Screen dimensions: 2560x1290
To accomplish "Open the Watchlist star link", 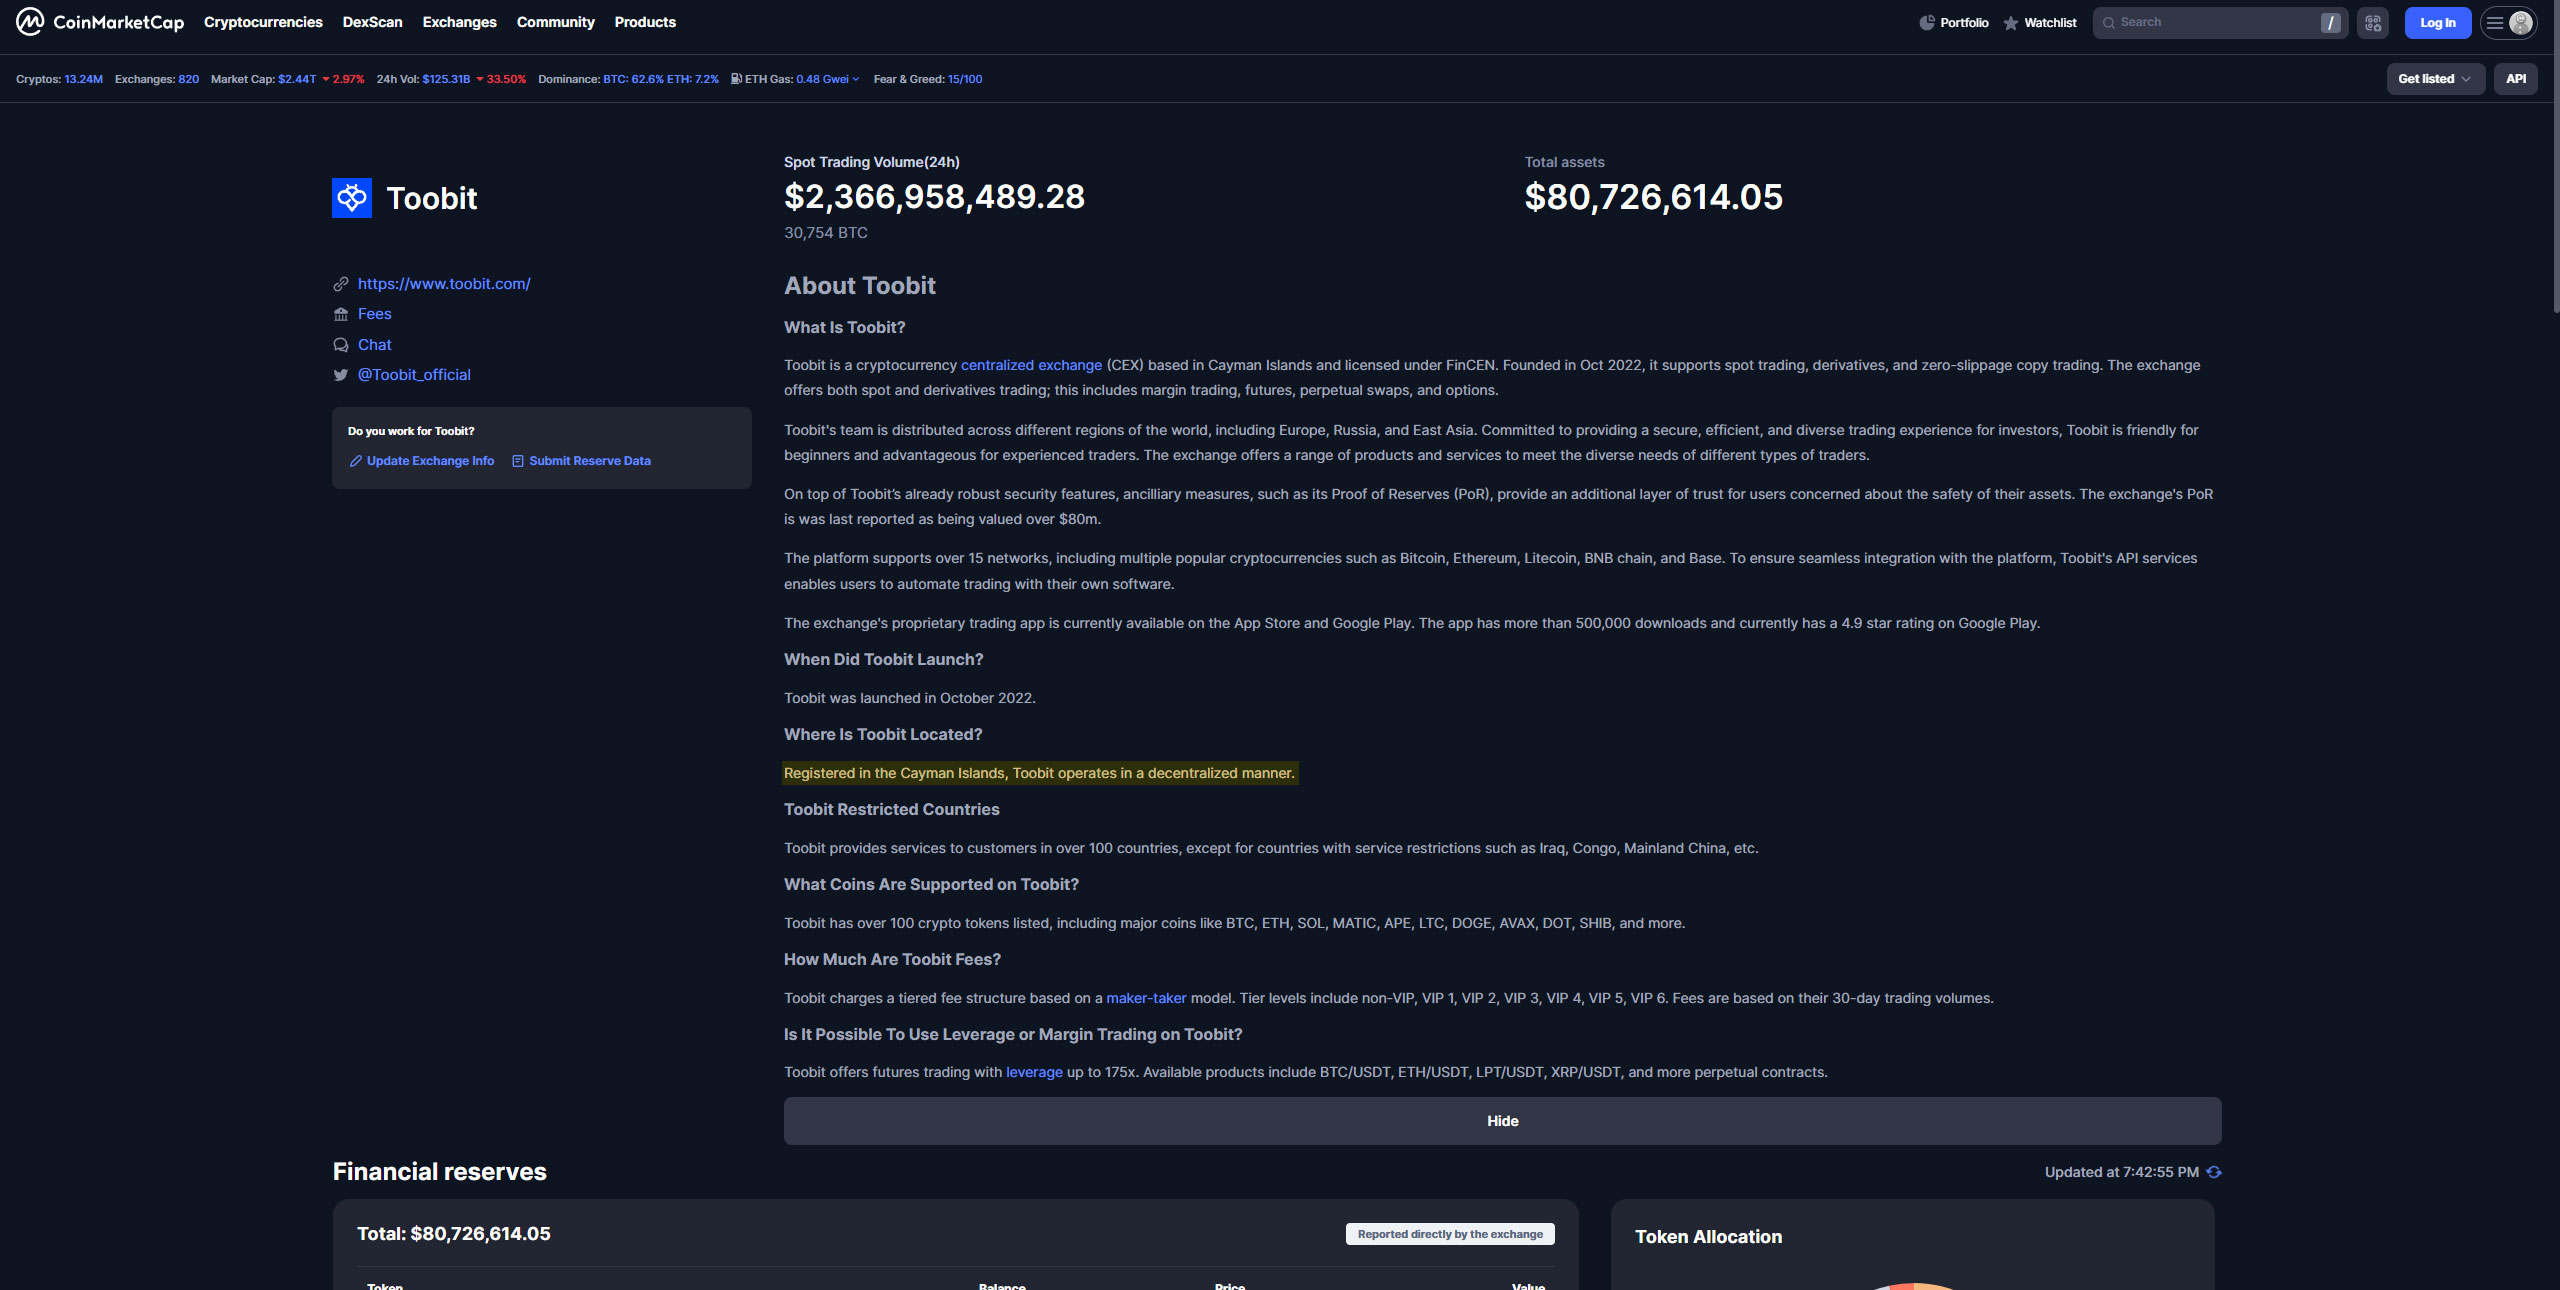I will 2040,23.
